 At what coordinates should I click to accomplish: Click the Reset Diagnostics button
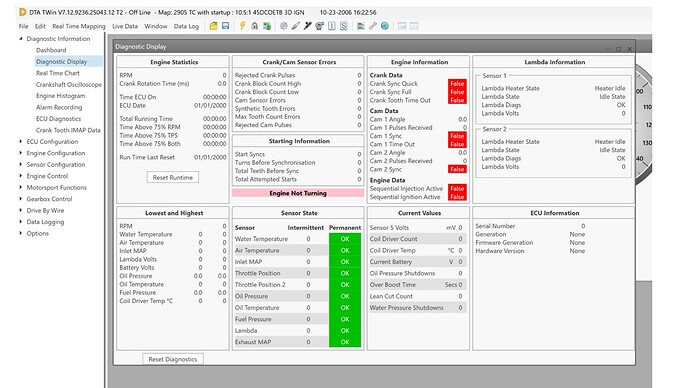(172, 359)
